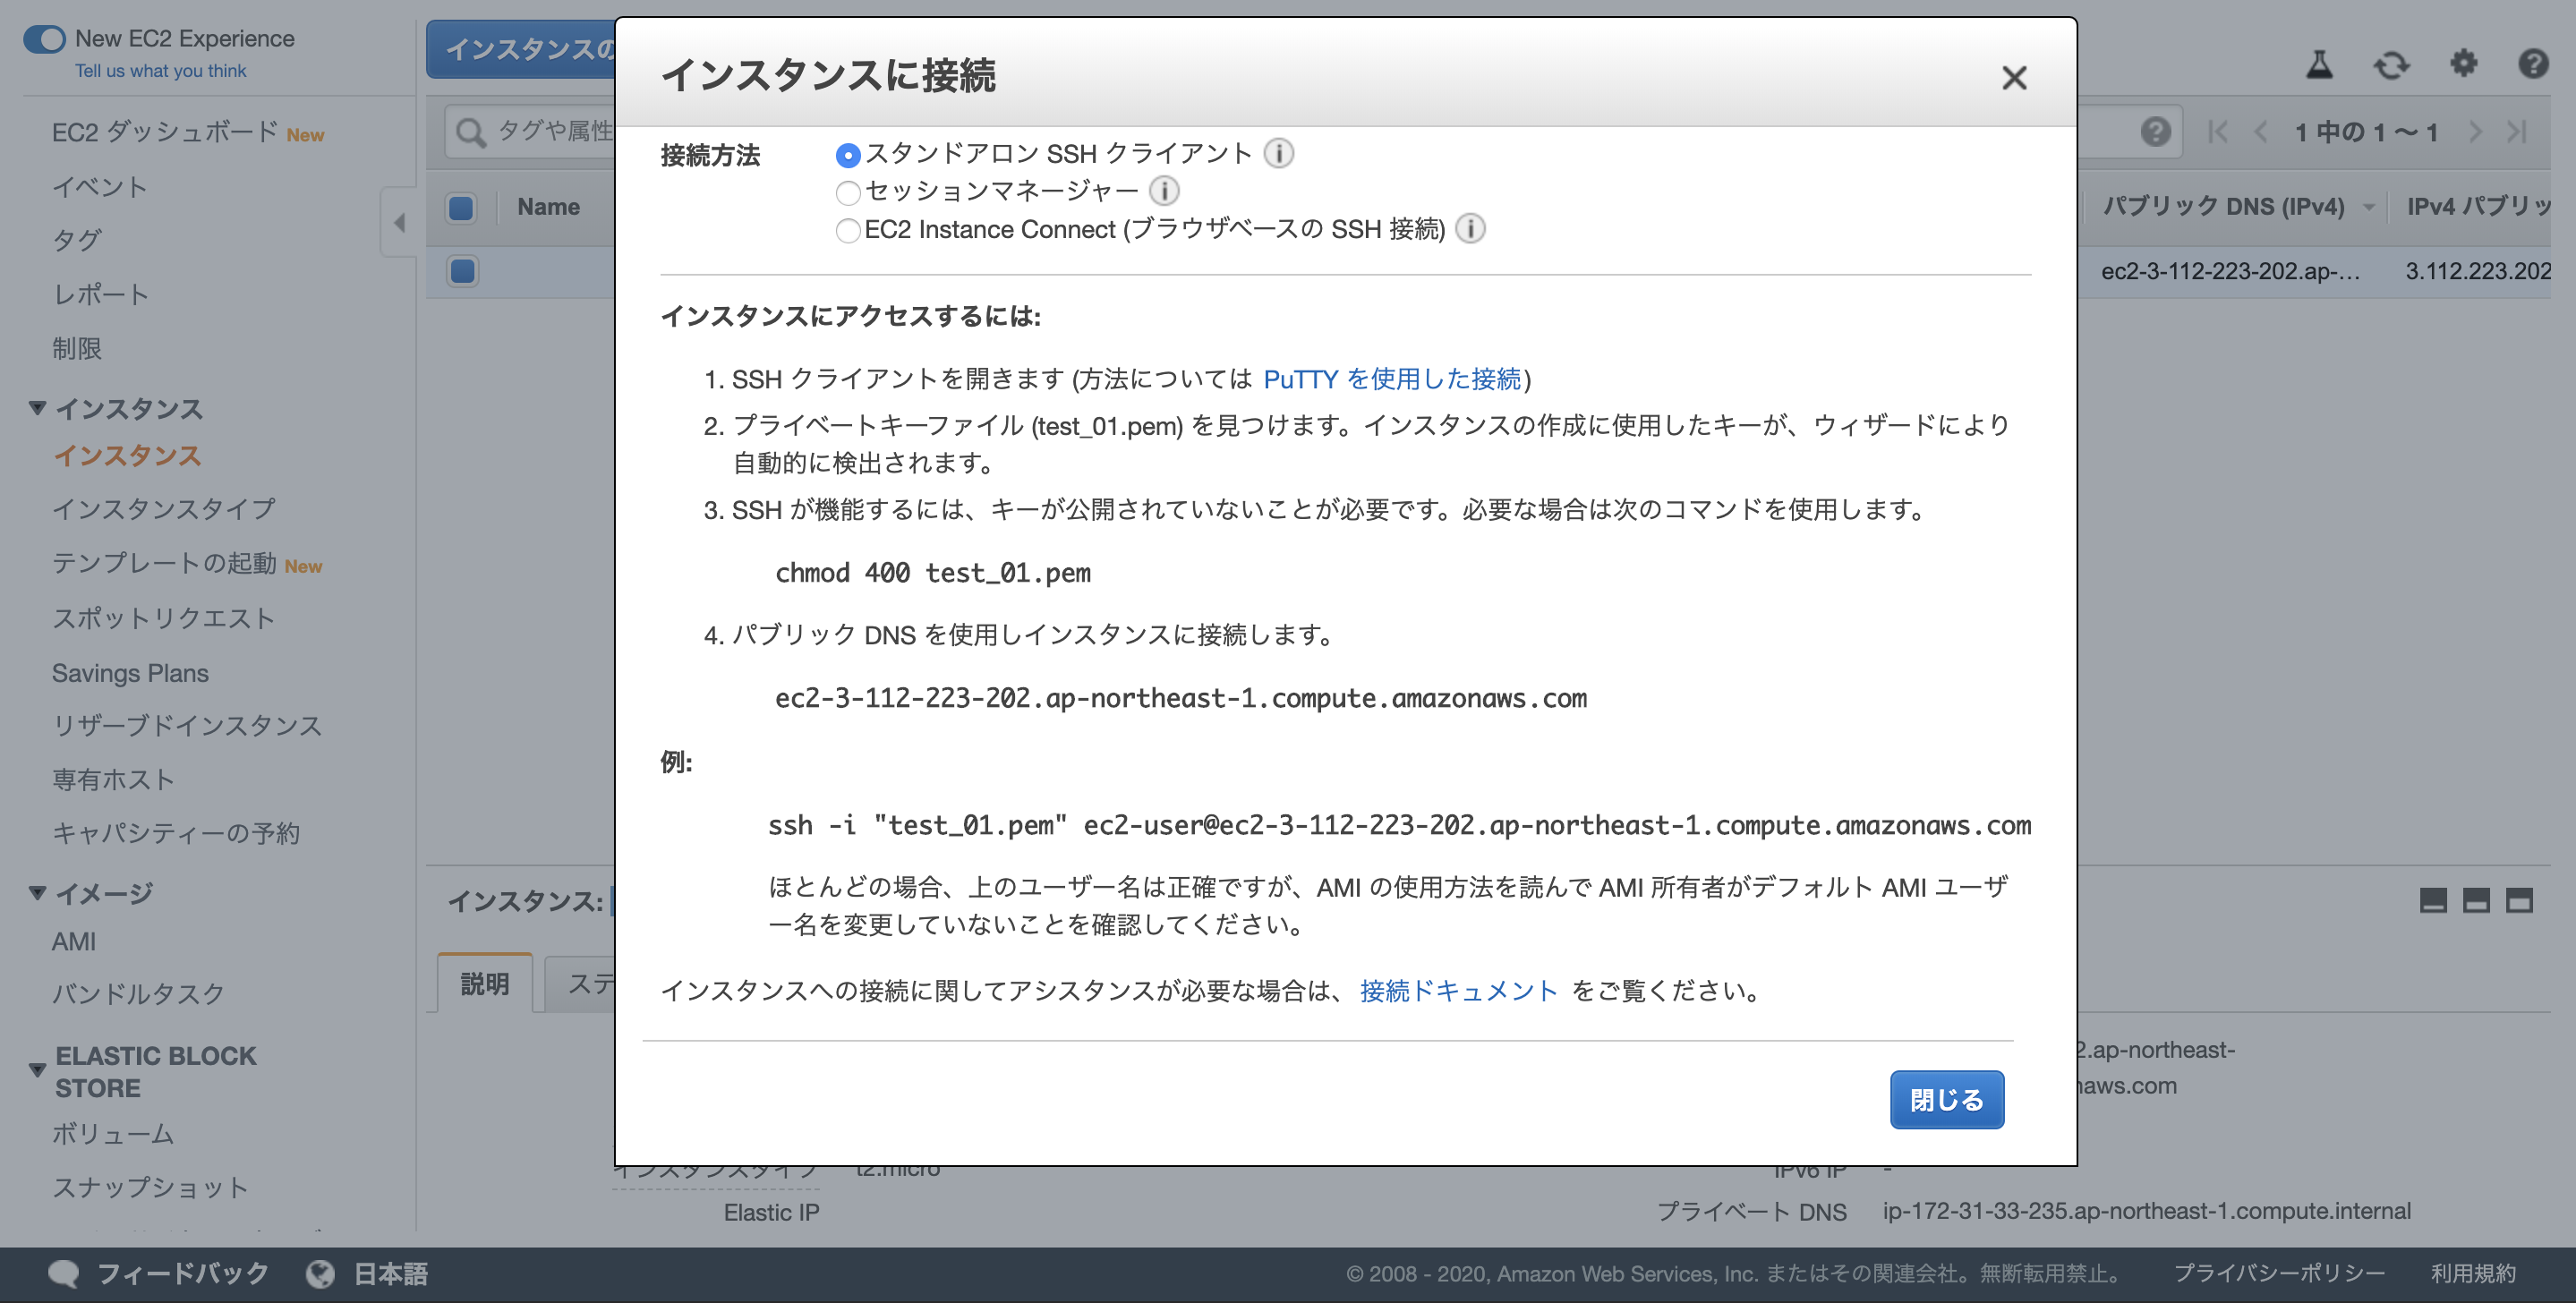The width and height of the screenshot is (2576, 1303).
Task: Open the 接続ドキュメント link
Action: click(1458, 990)
